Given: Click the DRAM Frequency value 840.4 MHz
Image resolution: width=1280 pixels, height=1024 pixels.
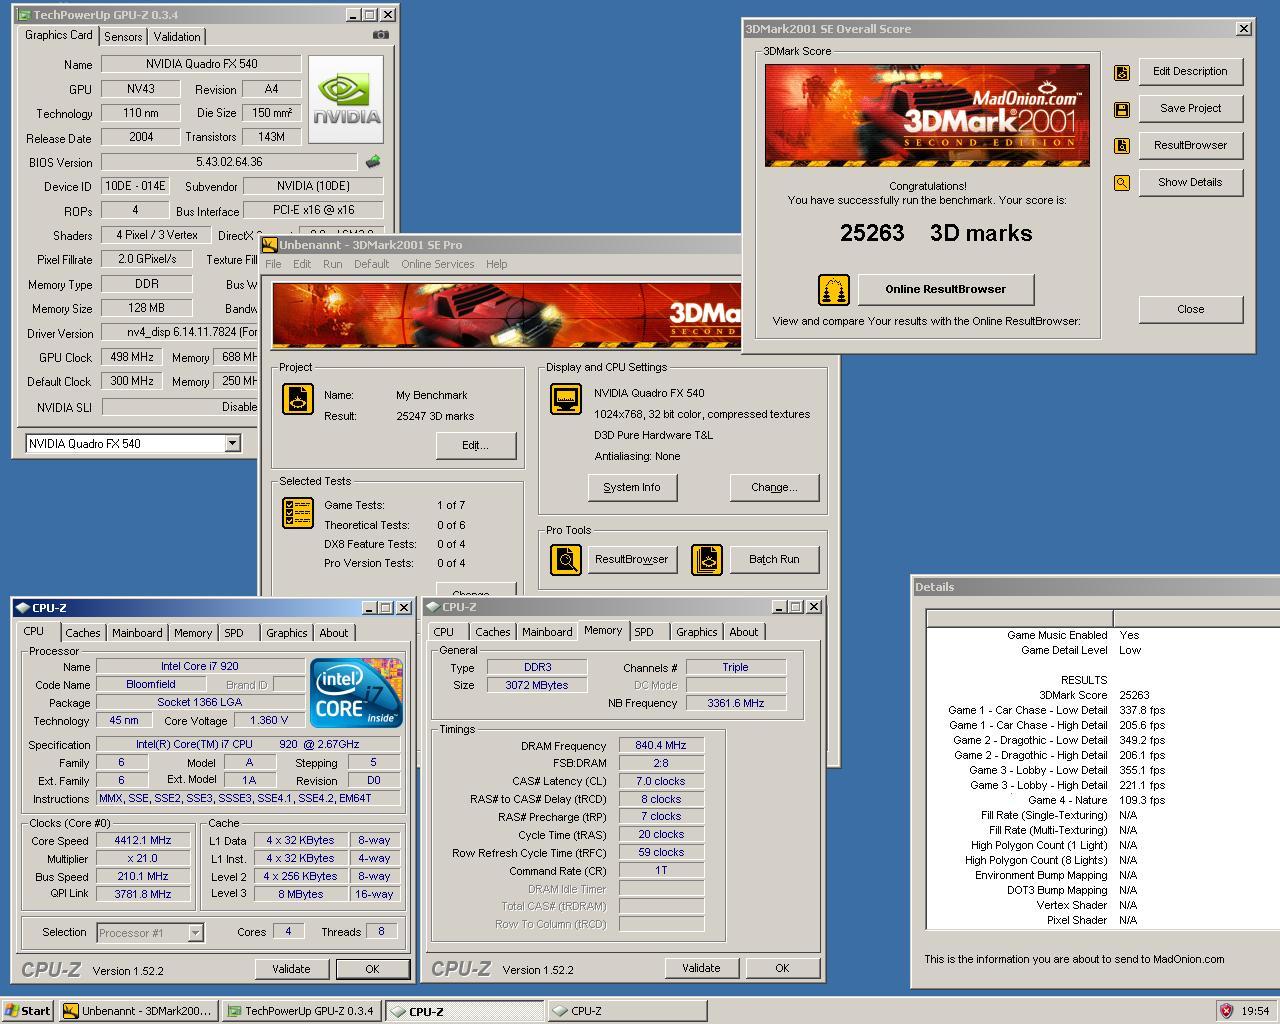Looking at the screenshot, I should tap(661, 745).
